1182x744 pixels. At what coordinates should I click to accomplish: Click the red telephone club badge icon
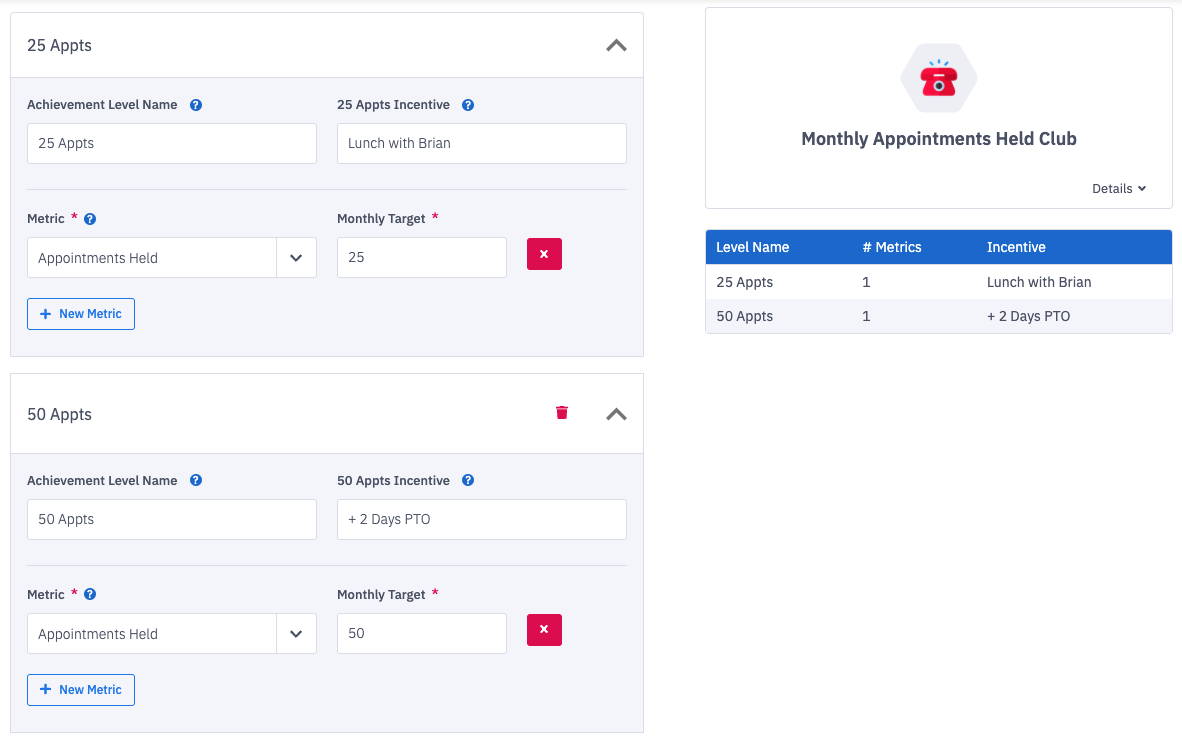tap(938, 79)
